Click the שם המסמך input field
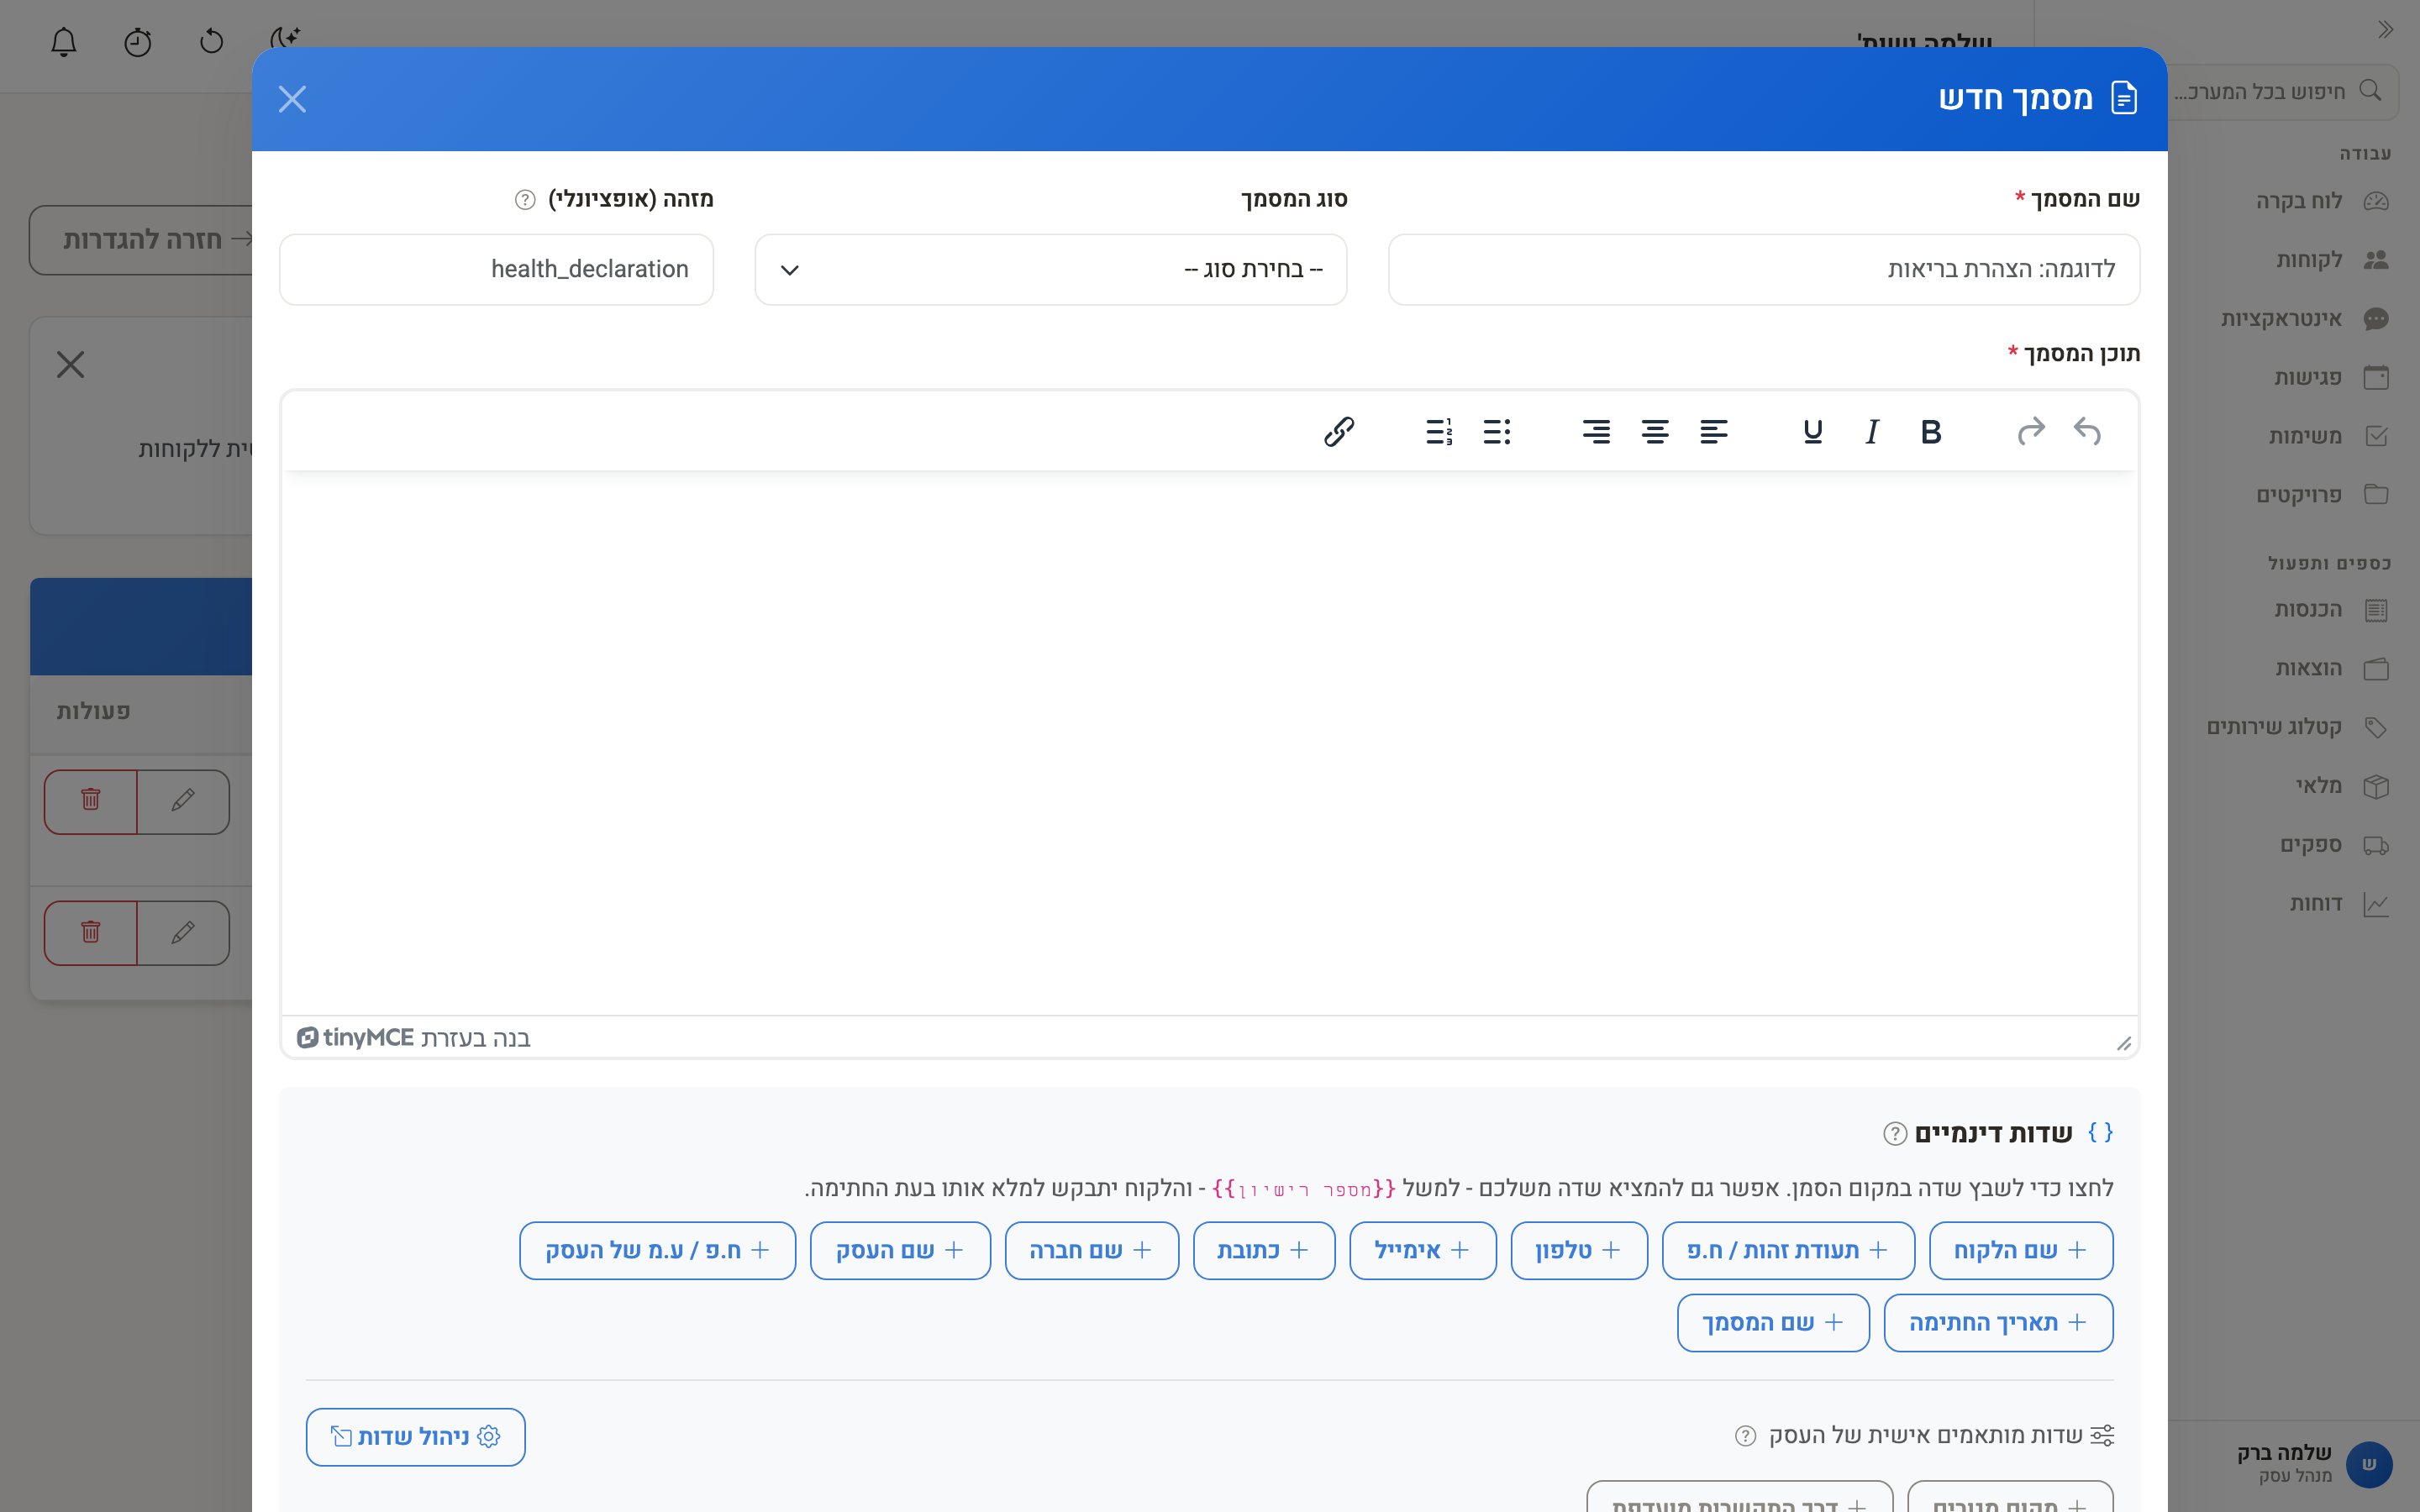This screenshot has width=2420, height=1512. click(1764, 270)
